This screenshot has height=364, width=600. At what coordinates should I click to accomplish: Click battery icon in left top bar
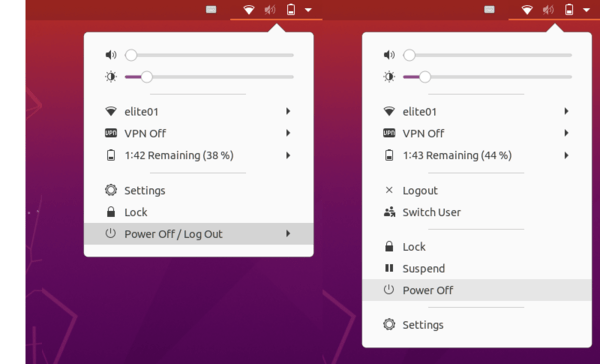click(x=291, y=10)
